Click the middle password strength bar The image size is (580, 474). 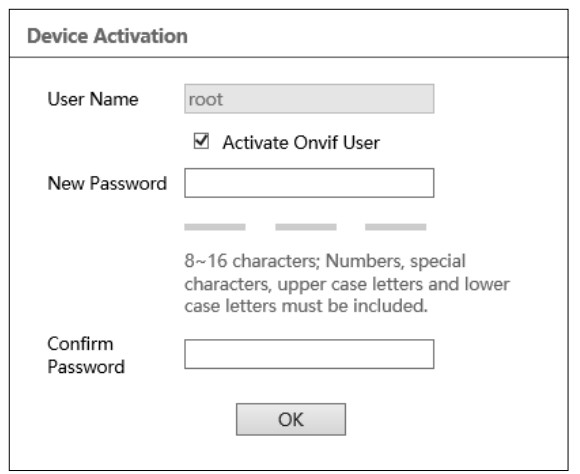pyautogui.click(x=306, y=227)
